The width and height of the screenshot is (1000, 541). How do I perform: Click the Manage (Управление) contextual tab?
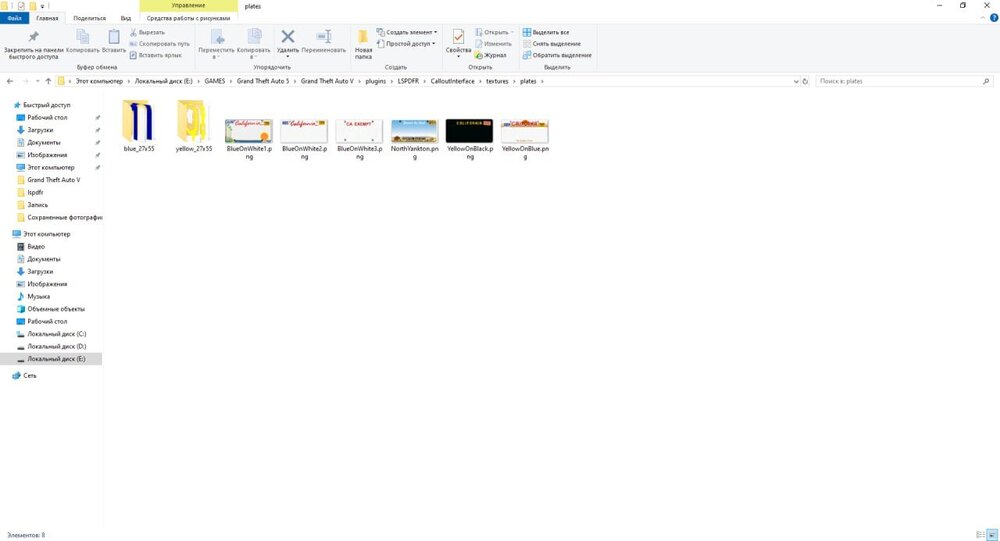coord(188,6)
